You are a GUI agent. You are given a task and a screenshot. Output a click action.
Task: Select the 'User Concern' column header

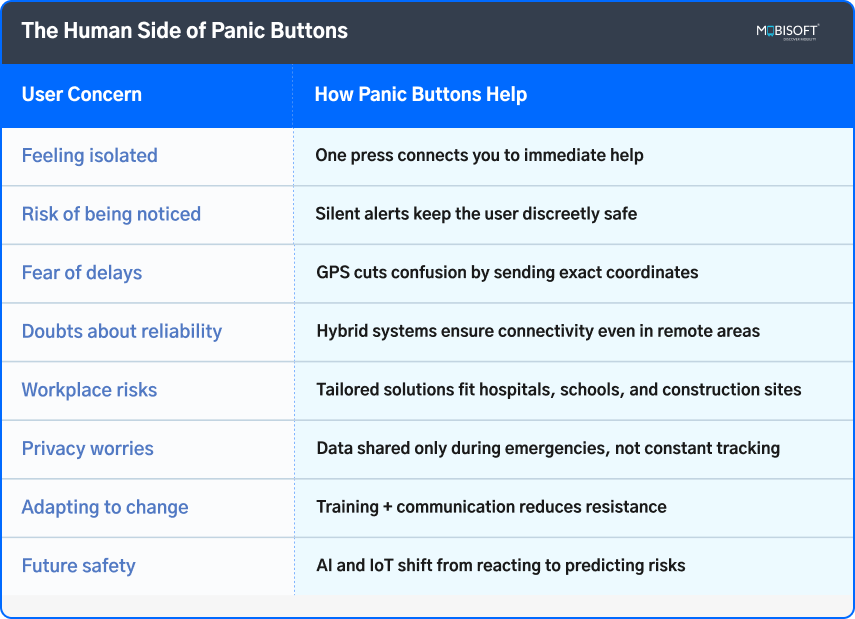82,96
